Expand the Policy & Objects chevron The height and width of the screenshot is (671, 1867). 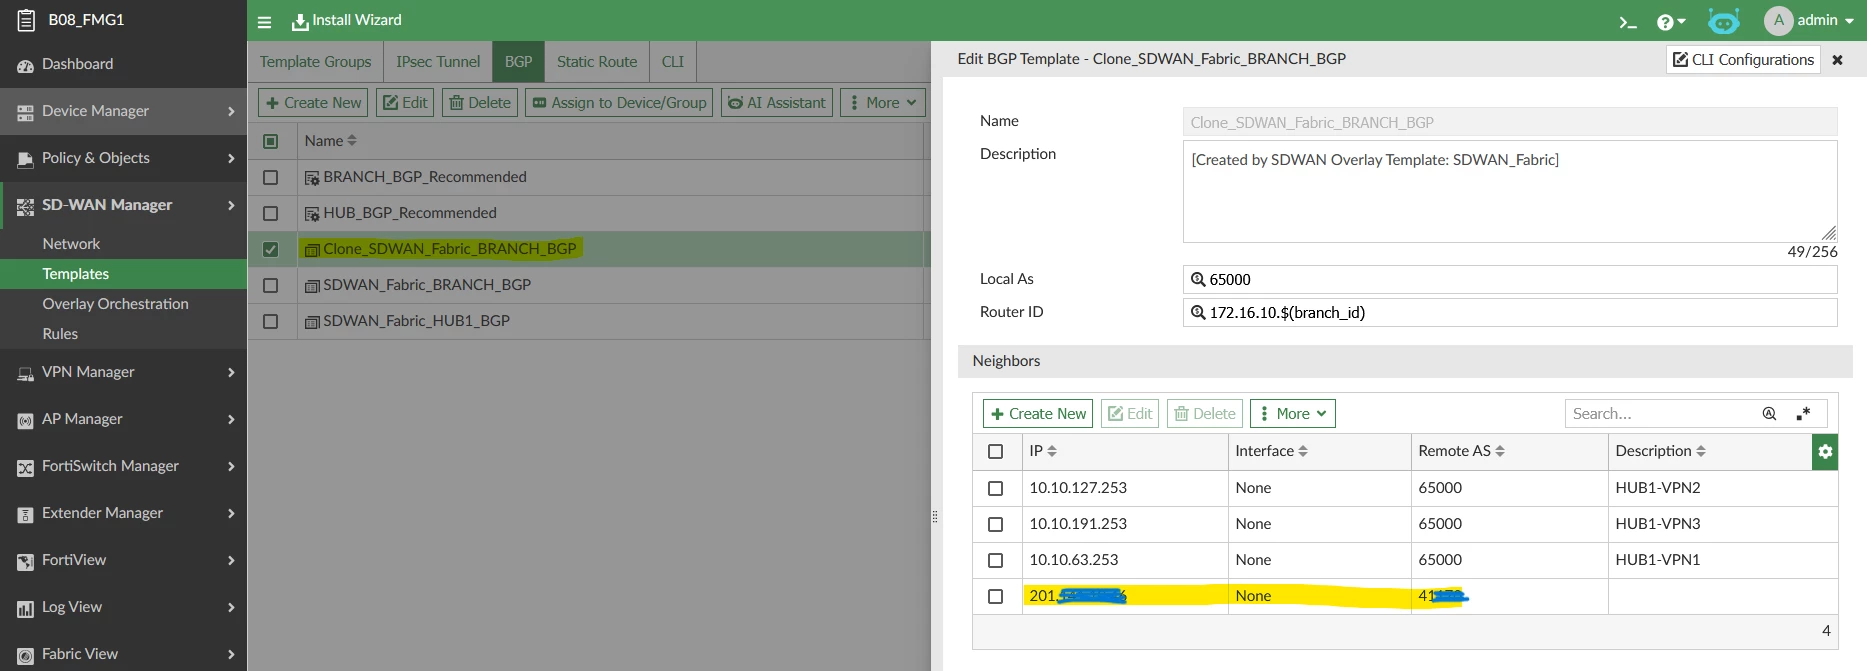[x=231, y=158]
